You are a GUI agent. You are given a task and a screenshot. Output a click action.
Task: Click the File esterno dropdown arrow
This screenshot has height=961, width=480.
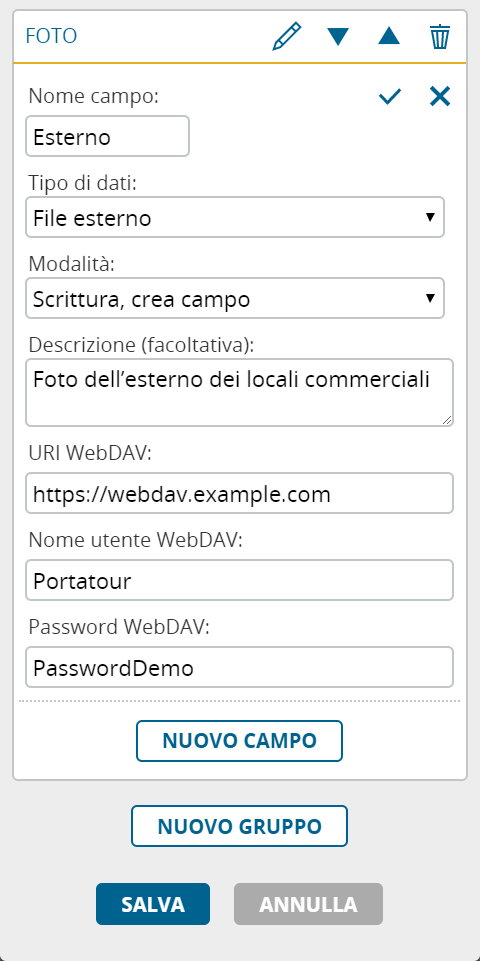click(x=430, y=217)
